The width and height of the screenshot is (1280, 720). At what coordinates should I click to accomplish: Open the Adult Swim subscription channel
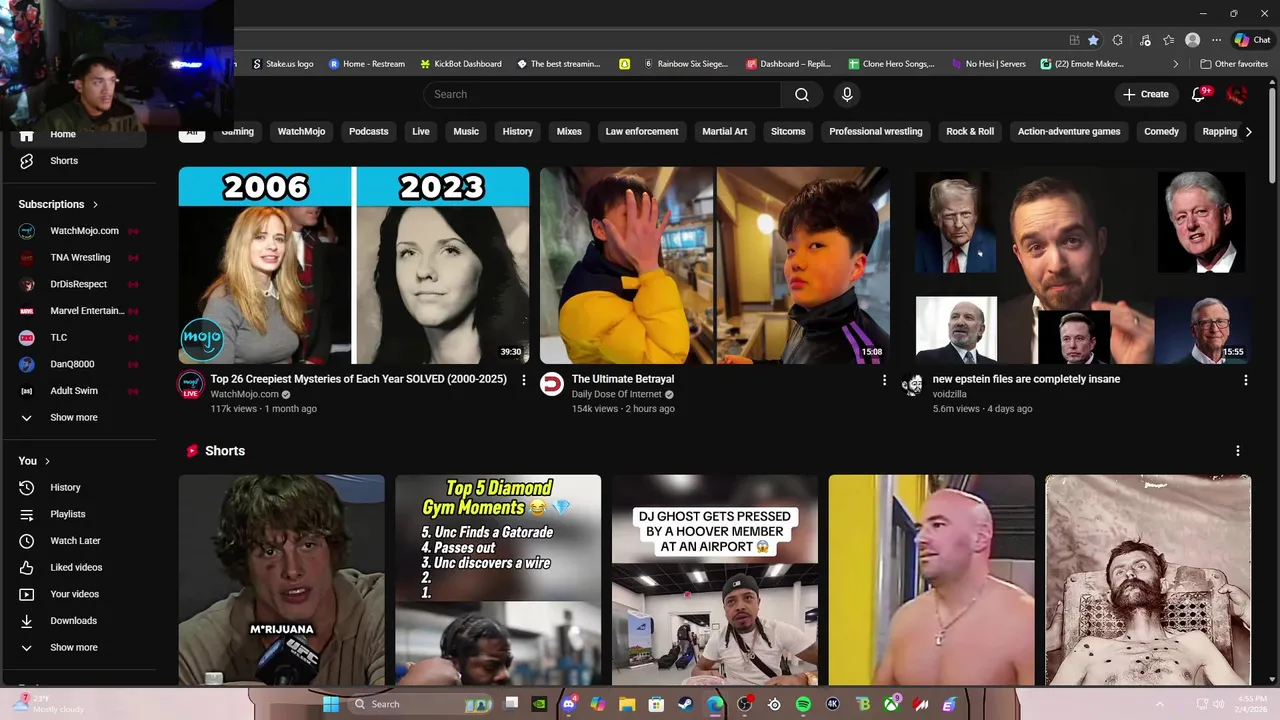click(x=78, y=391)
